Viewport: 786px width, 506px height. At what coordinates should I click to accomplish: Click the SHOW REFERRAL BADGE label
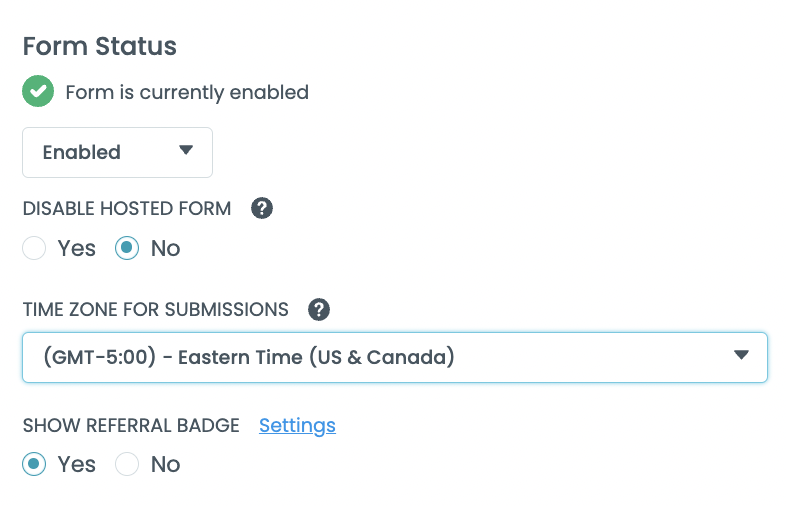(x=131, y=425)
